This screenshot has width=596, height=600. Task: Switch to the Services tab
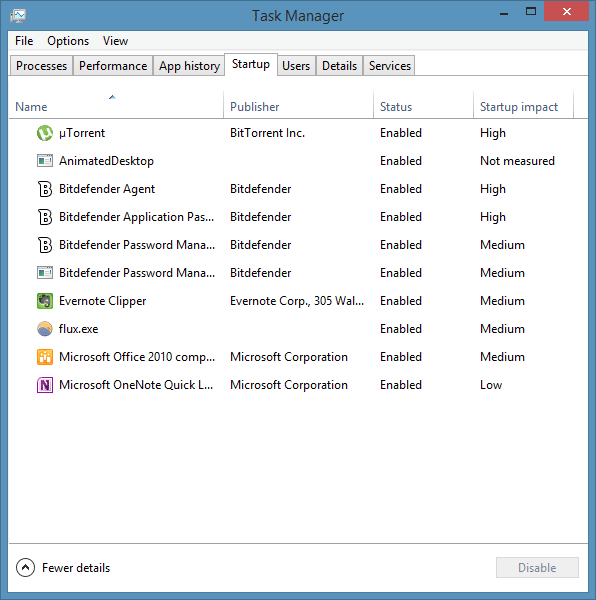point(389,66)
